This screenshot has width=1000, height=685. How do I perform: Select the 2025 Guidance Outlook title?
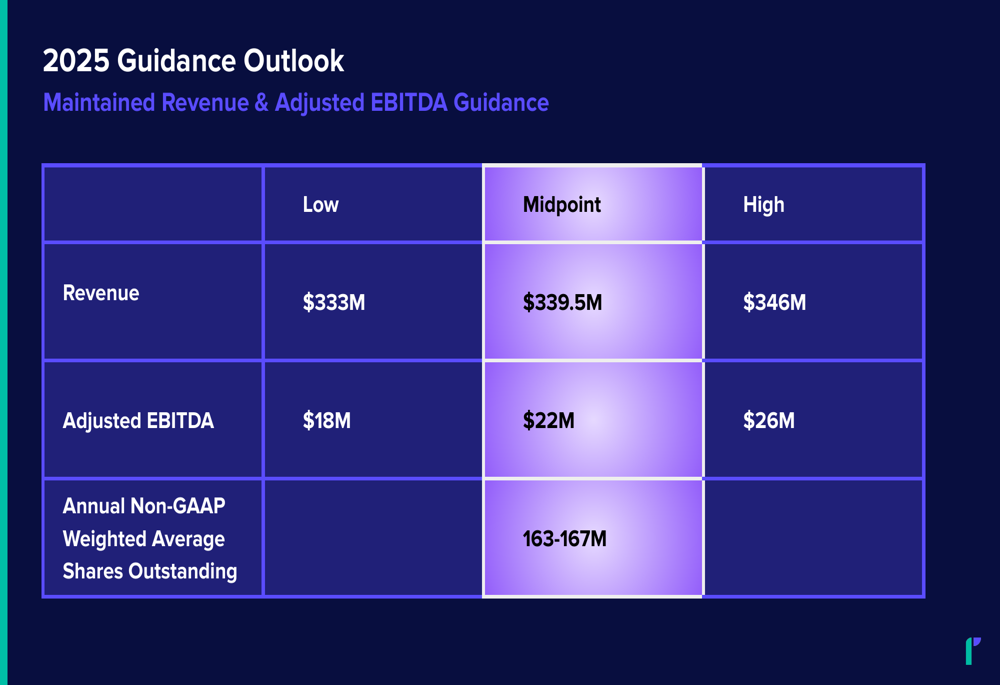click(x=193, y=61)
